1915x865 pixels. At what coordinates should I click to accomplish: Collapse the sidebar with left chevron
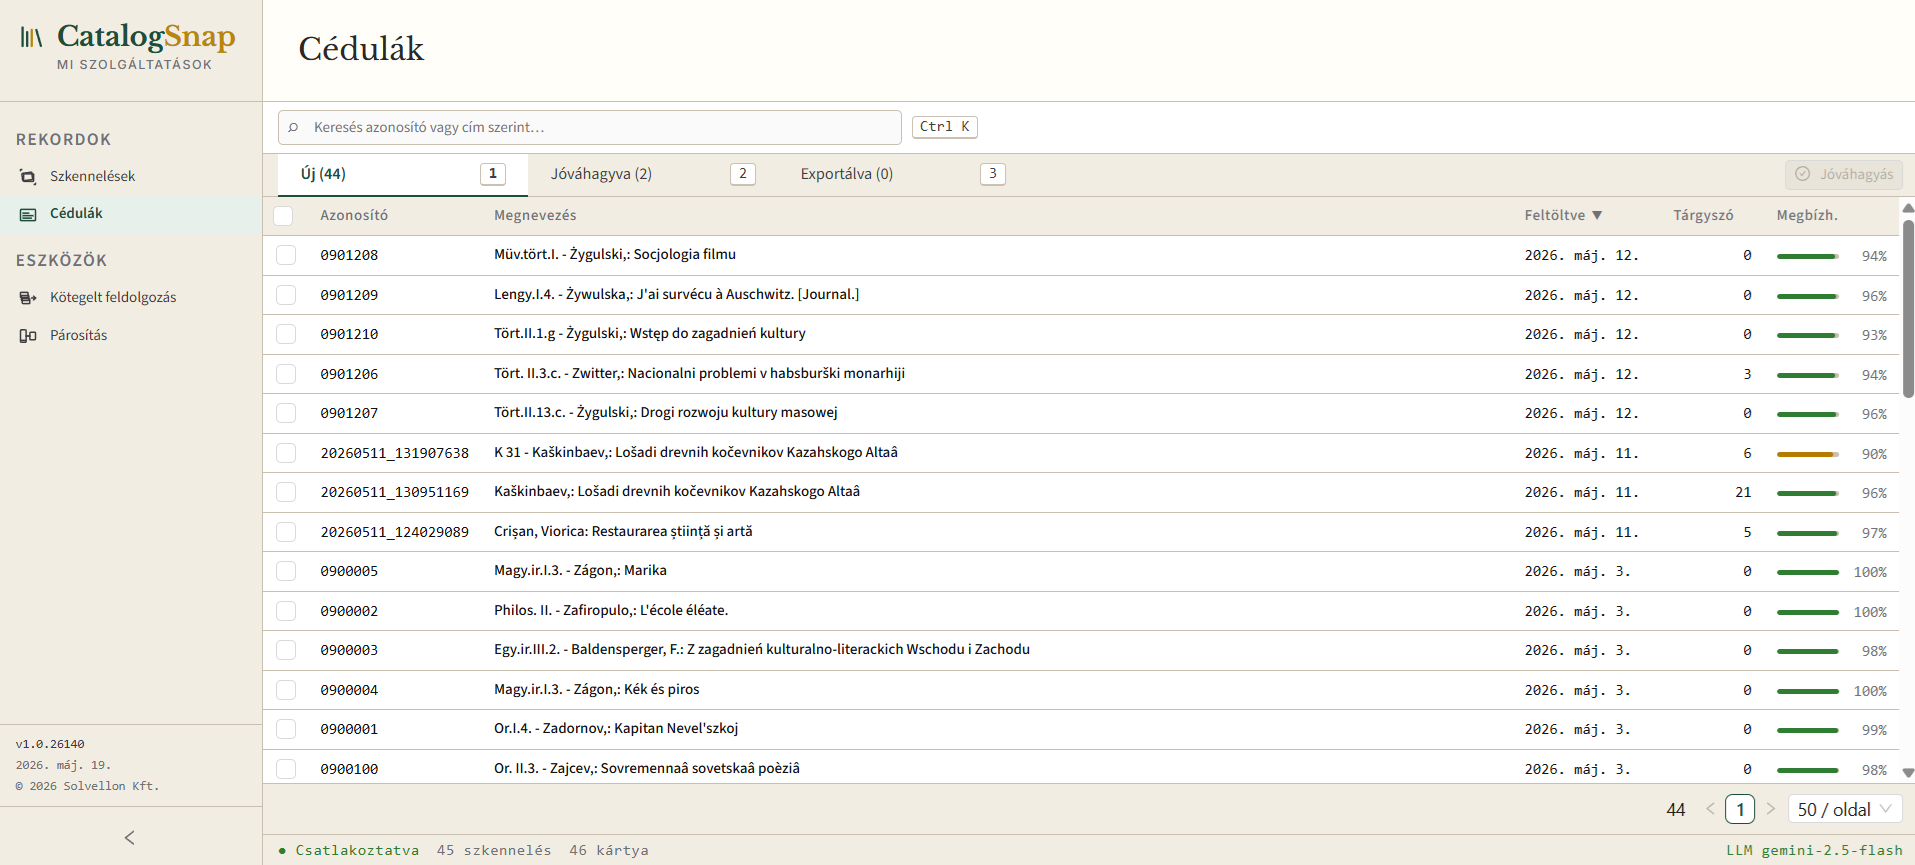tap(129, 837)
